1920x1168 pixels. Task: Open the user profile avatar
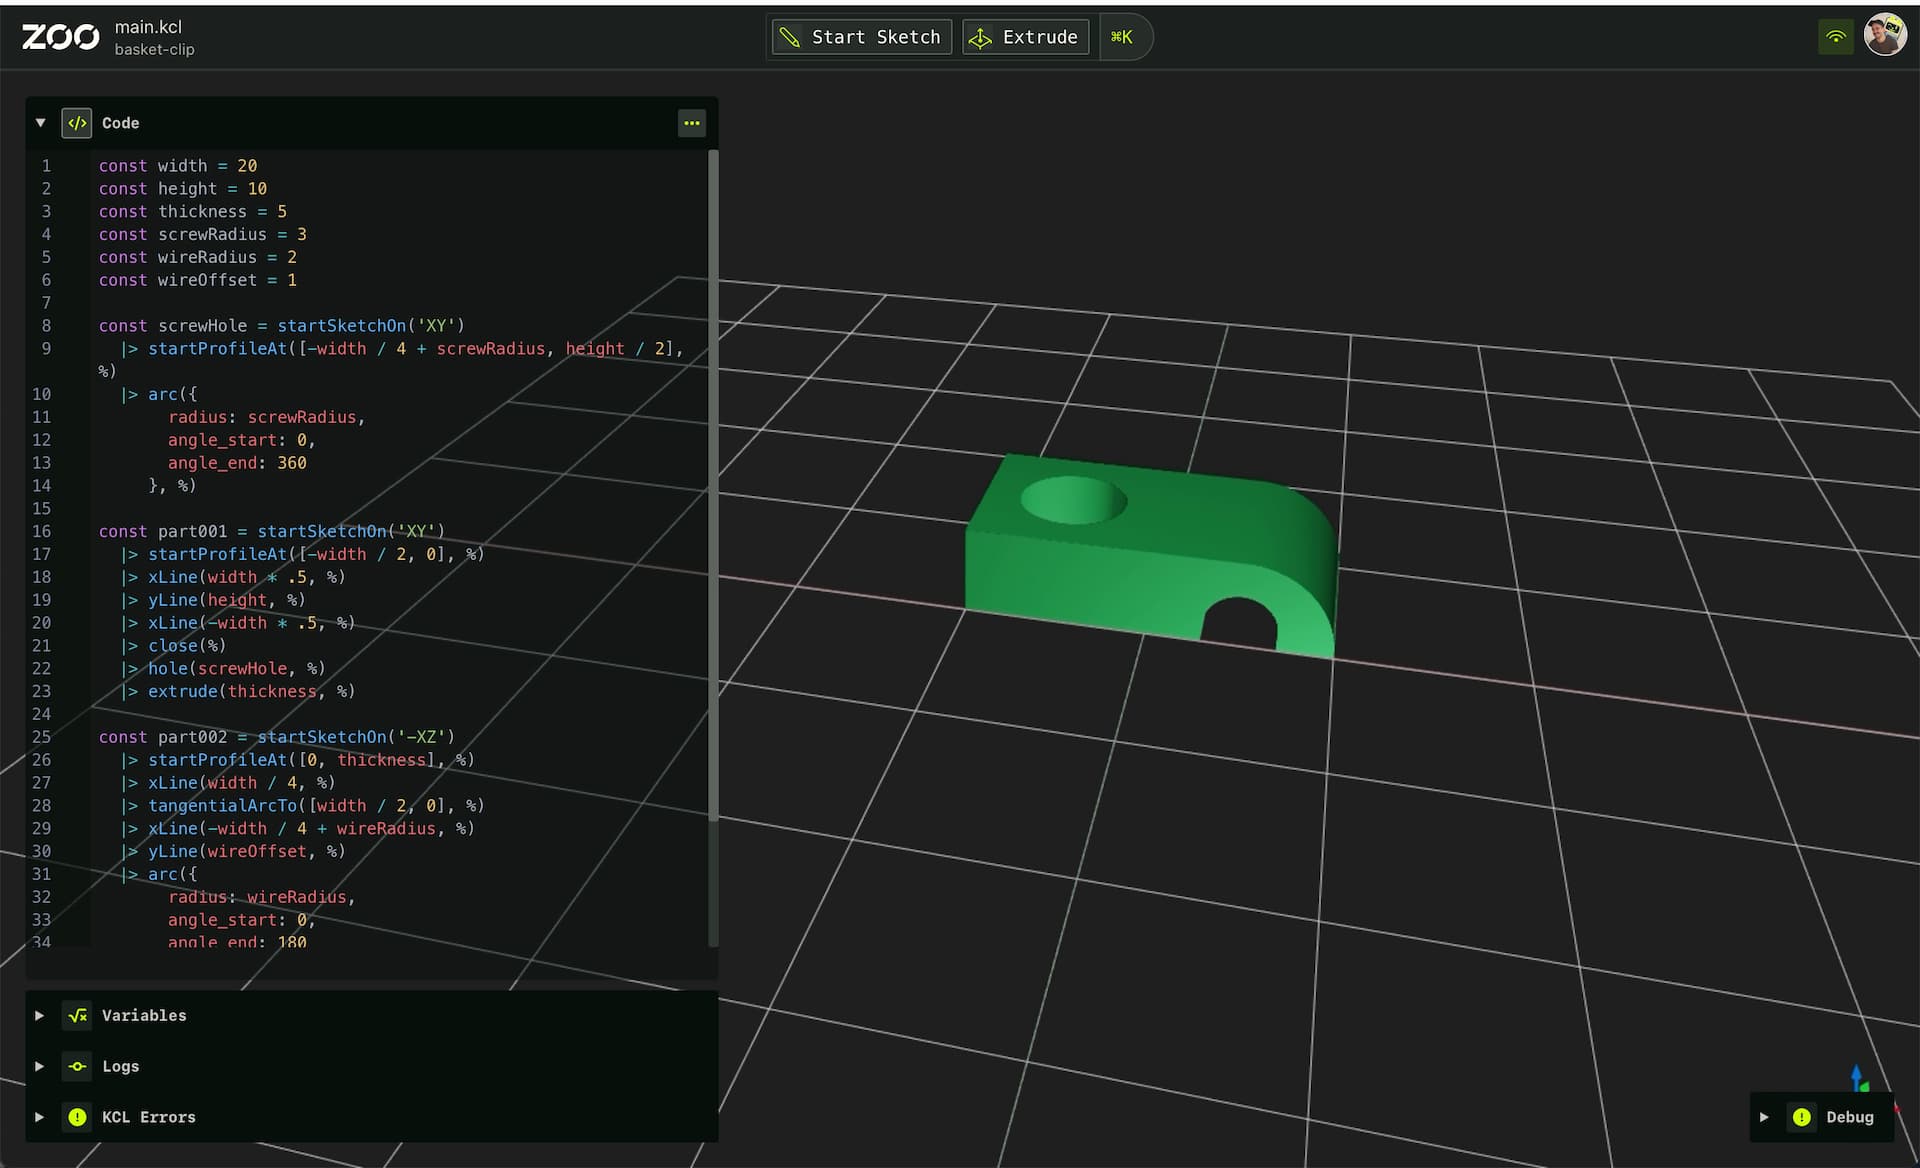tap(1886, 35)
